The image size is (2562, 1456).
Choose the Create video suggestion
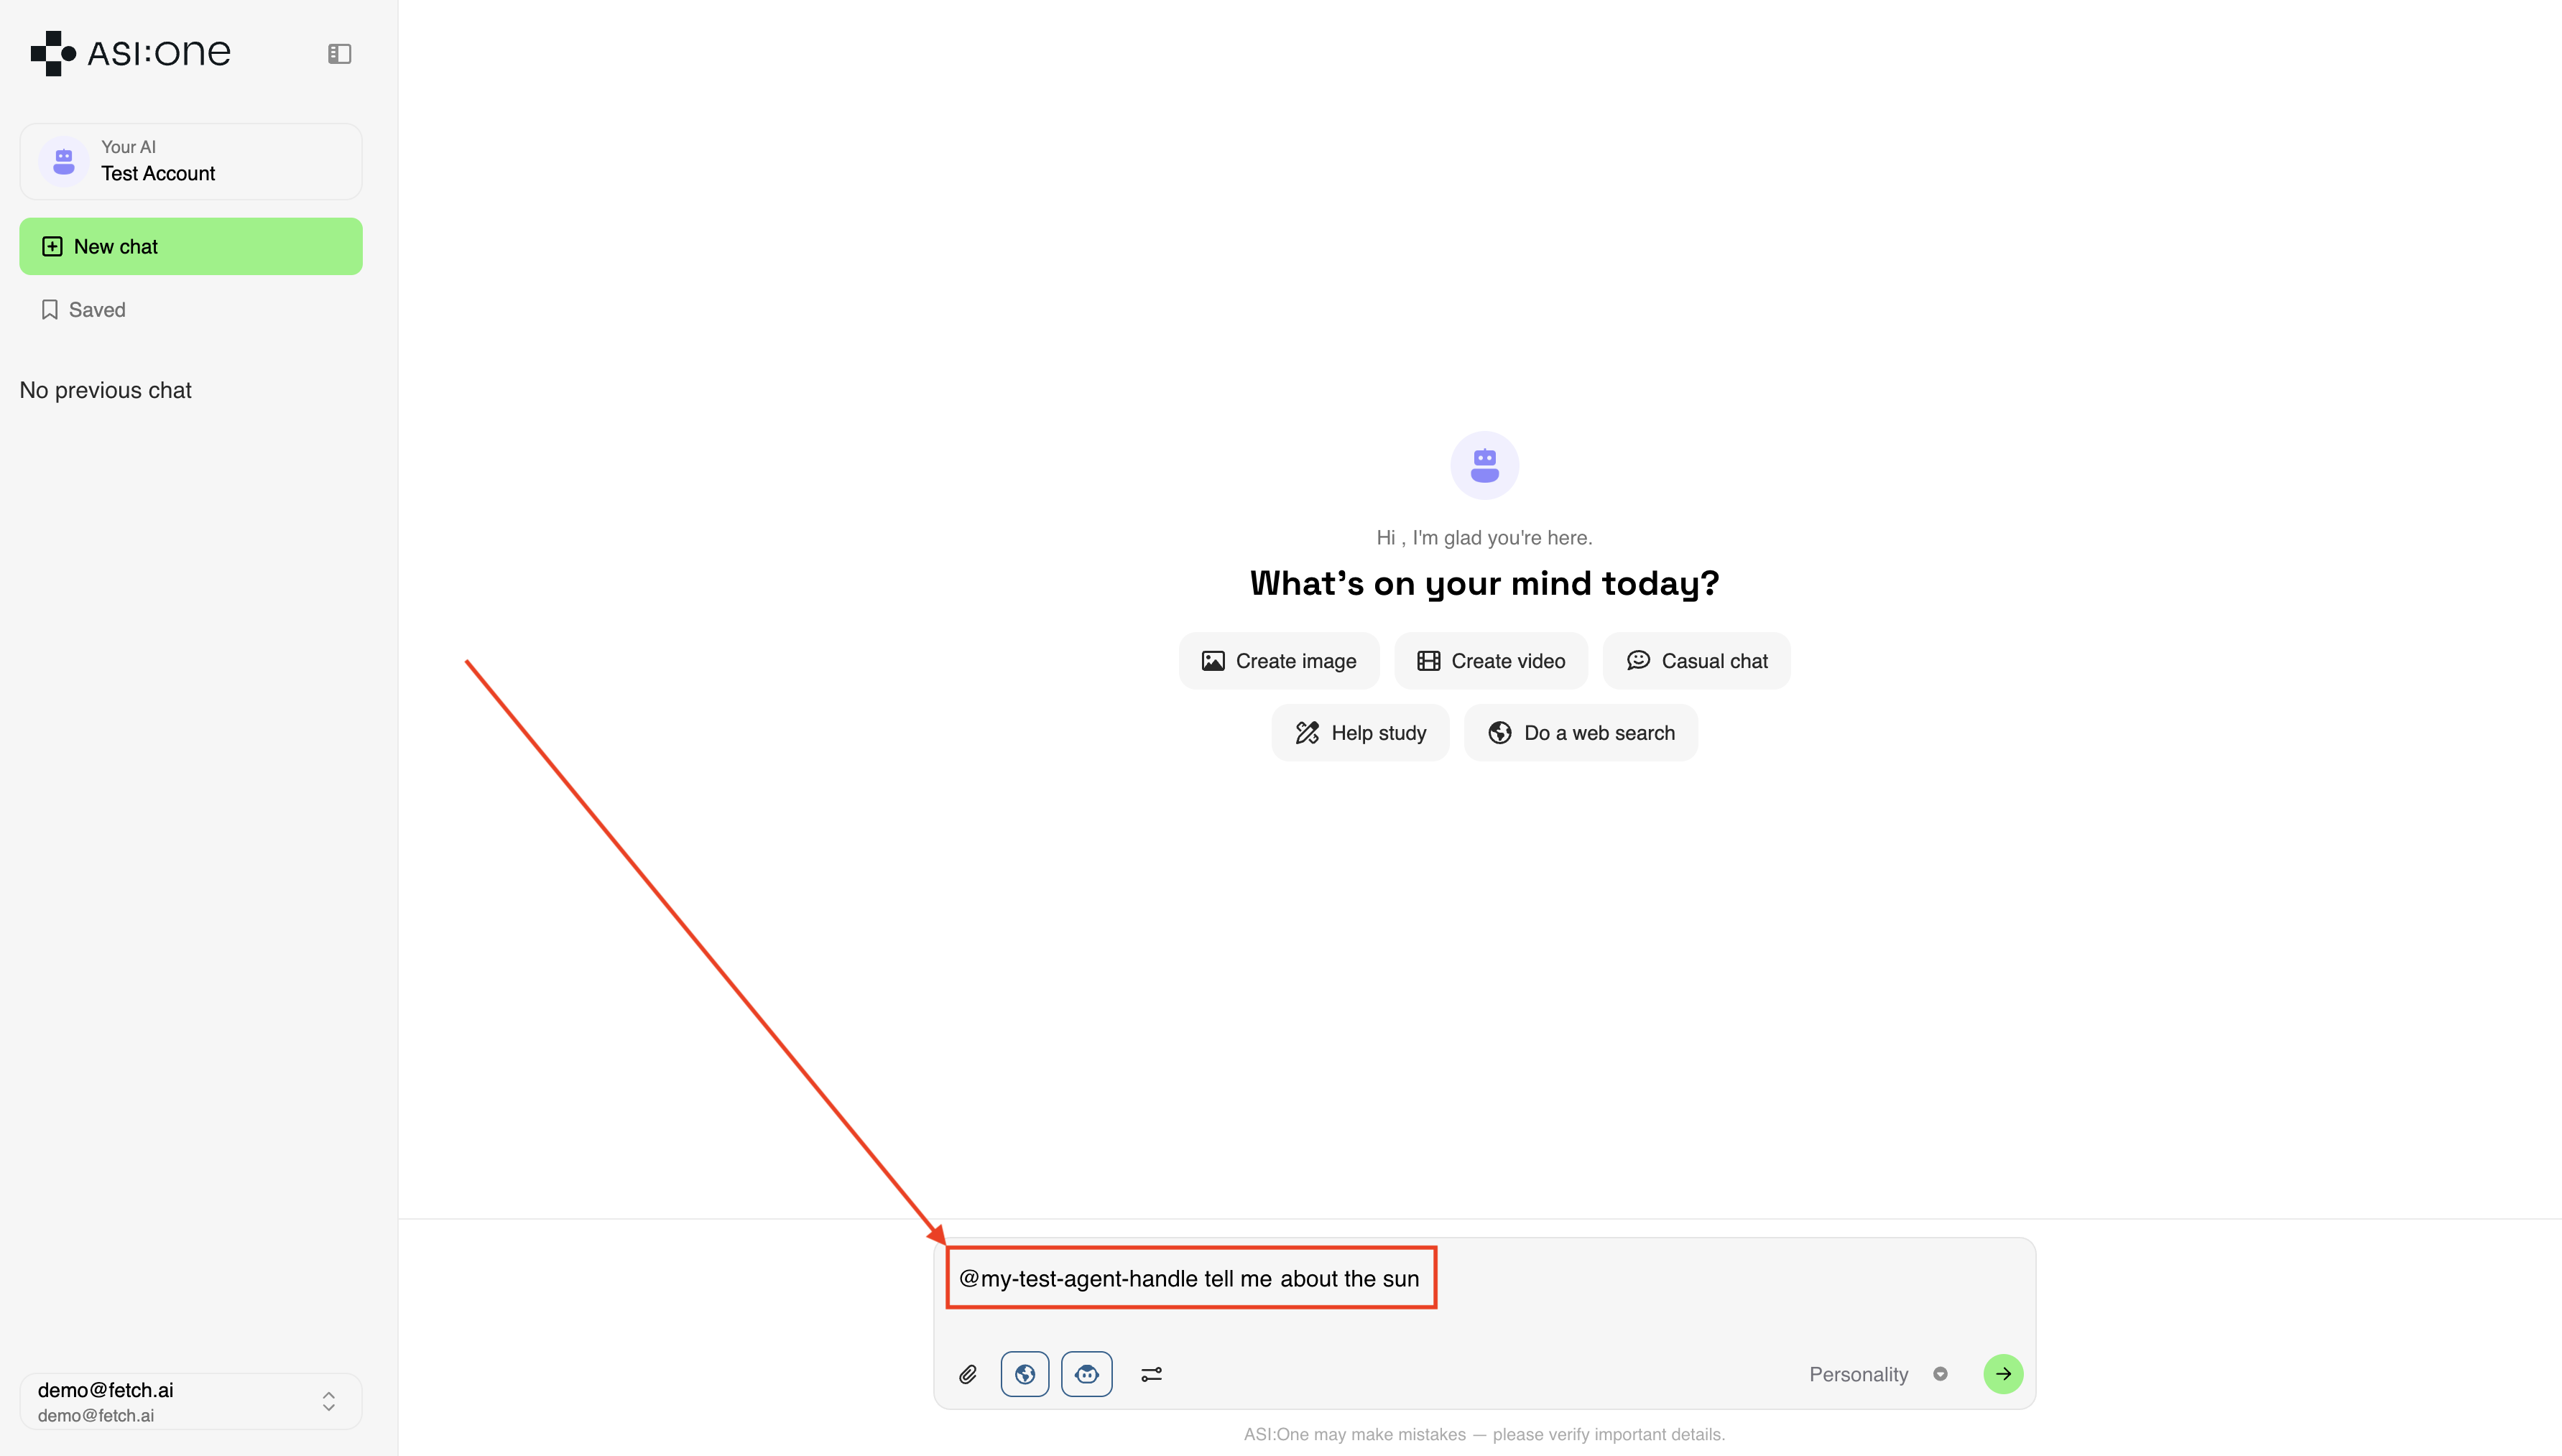[1491, 661]
